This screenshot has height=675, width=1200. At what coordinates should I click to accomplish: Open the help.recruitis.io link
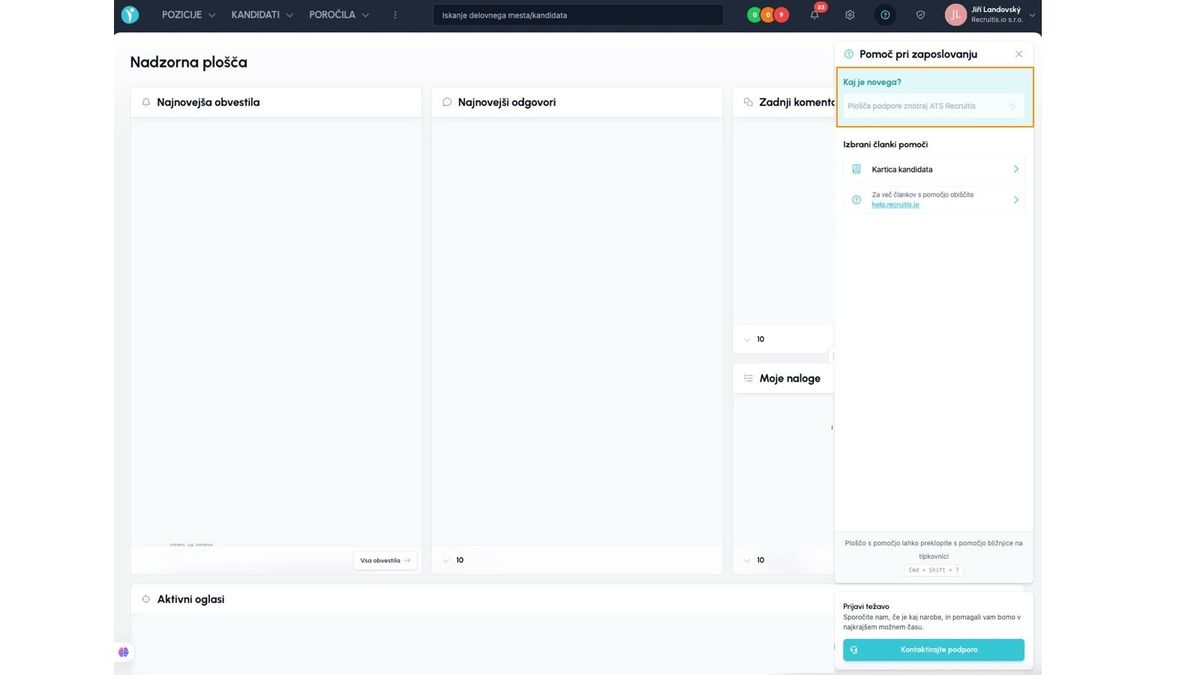[895, 204]
